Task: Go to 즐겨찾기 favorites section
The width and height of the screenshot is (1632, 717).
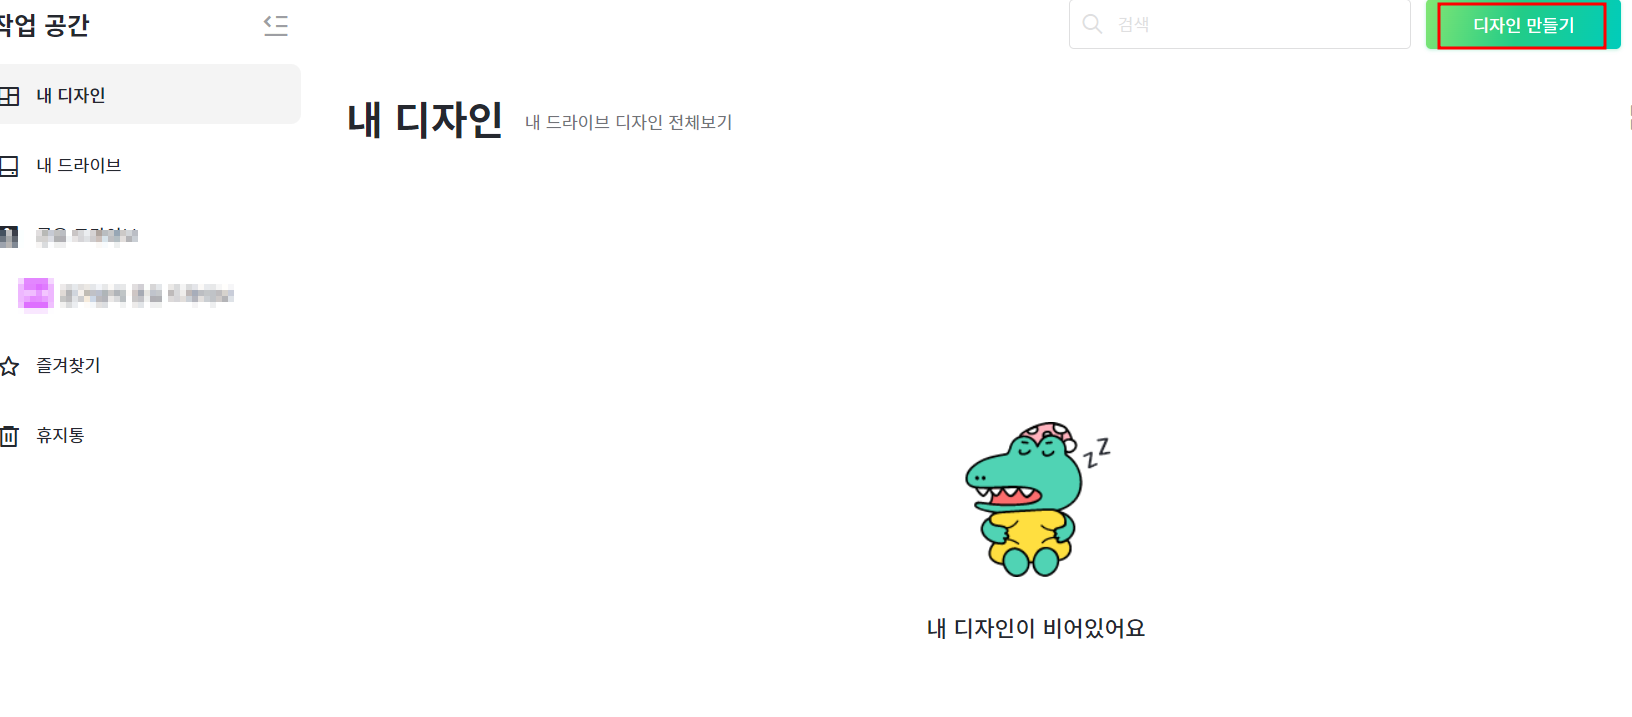Action: [150, 365]
